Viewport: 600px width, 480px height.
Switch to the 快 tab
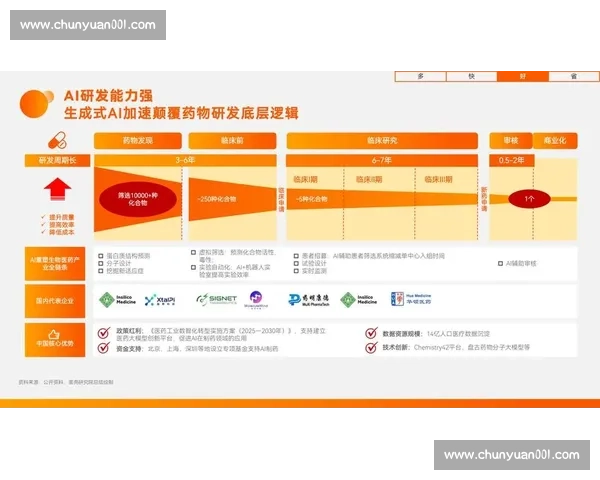pos(472,77)
